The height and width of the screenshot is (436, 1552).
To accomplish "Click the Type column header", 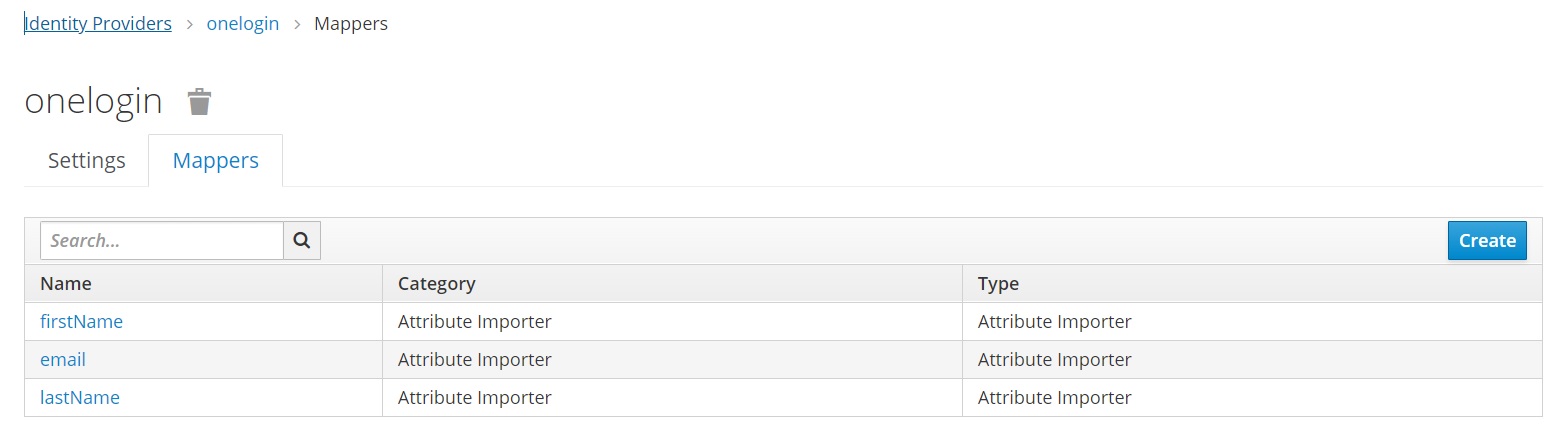I will [998, 284].
